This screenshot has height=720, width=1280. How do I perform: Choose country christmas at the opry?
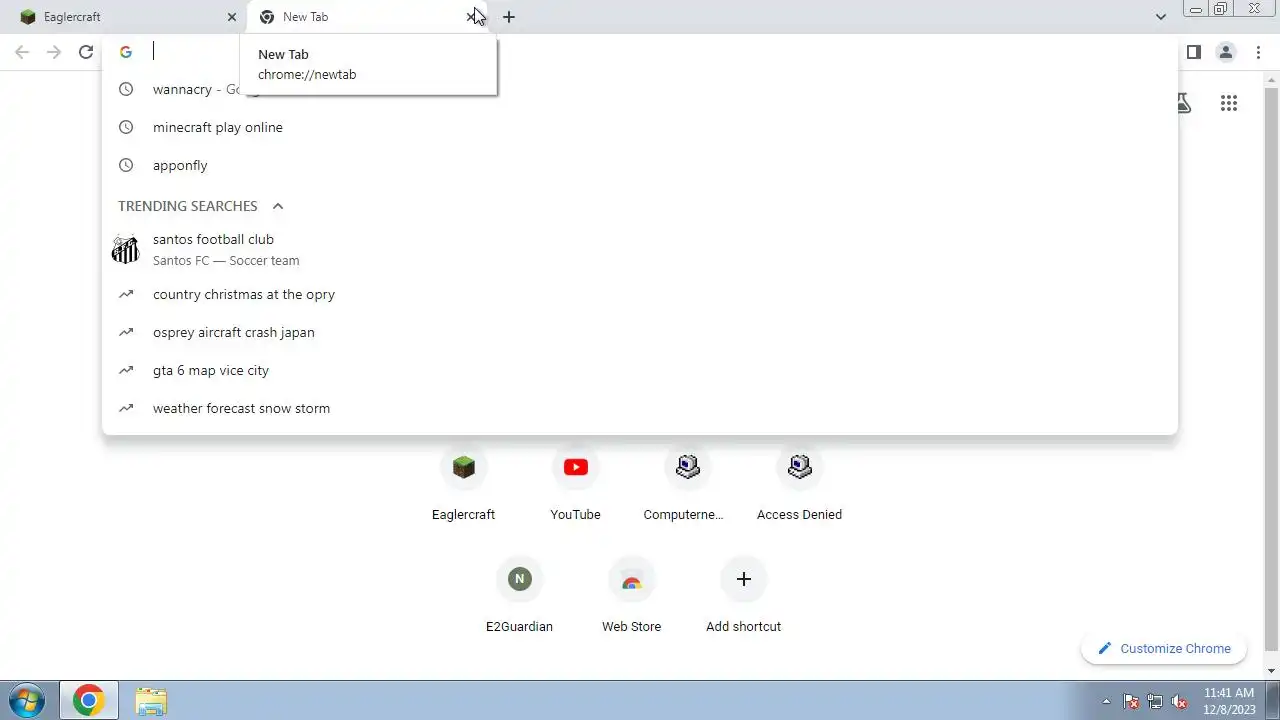tap(640, 294)
